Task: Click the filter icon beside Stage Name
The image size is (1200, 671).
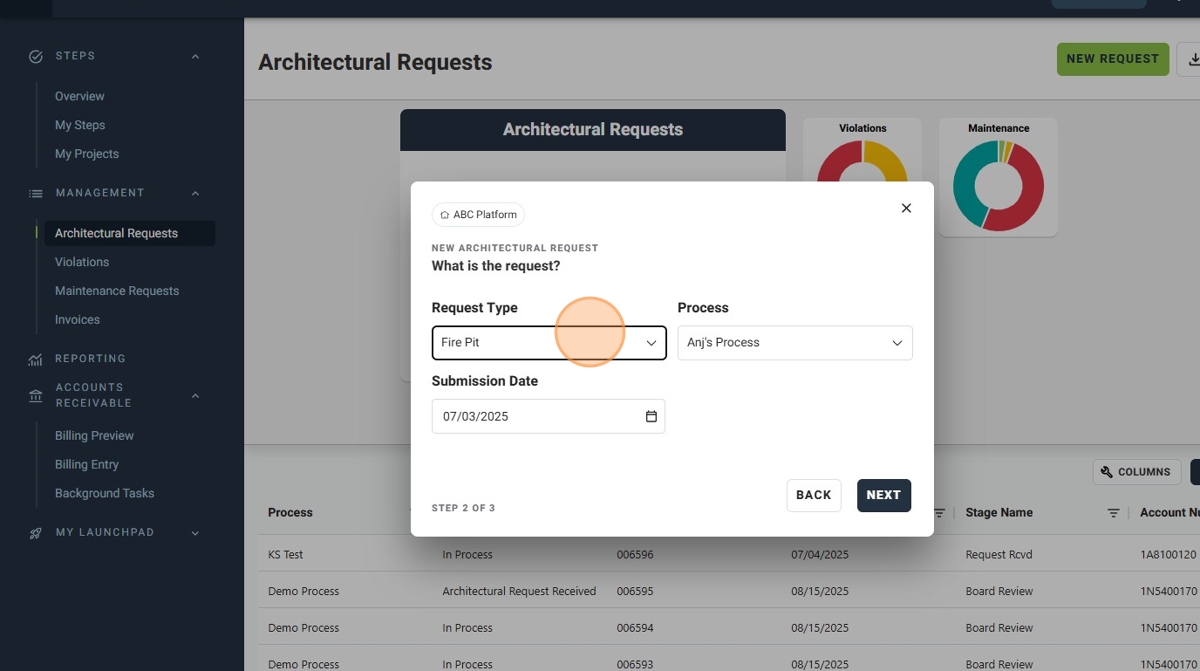Action: tap(1113, 513)
